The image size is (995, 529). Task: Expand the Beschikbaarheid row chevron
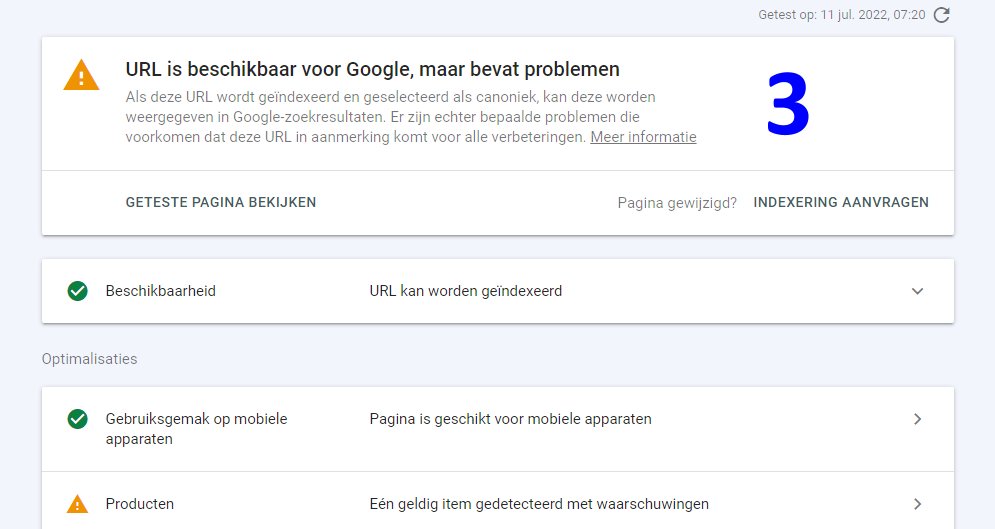pos(917,291)
